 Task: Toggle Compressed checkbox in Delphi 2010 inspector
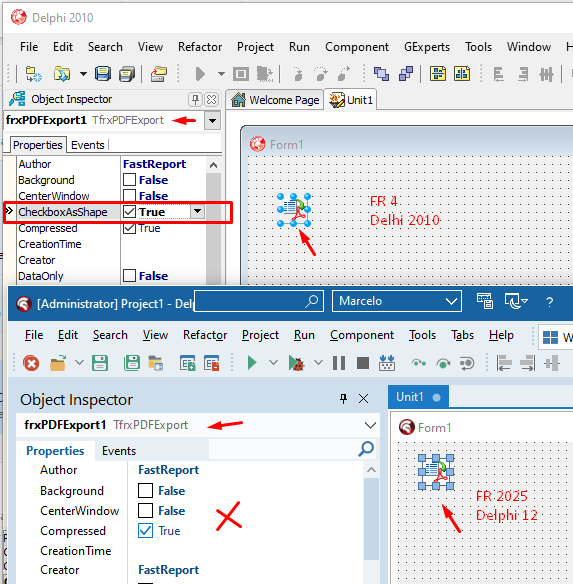click(x=129, y=228)
